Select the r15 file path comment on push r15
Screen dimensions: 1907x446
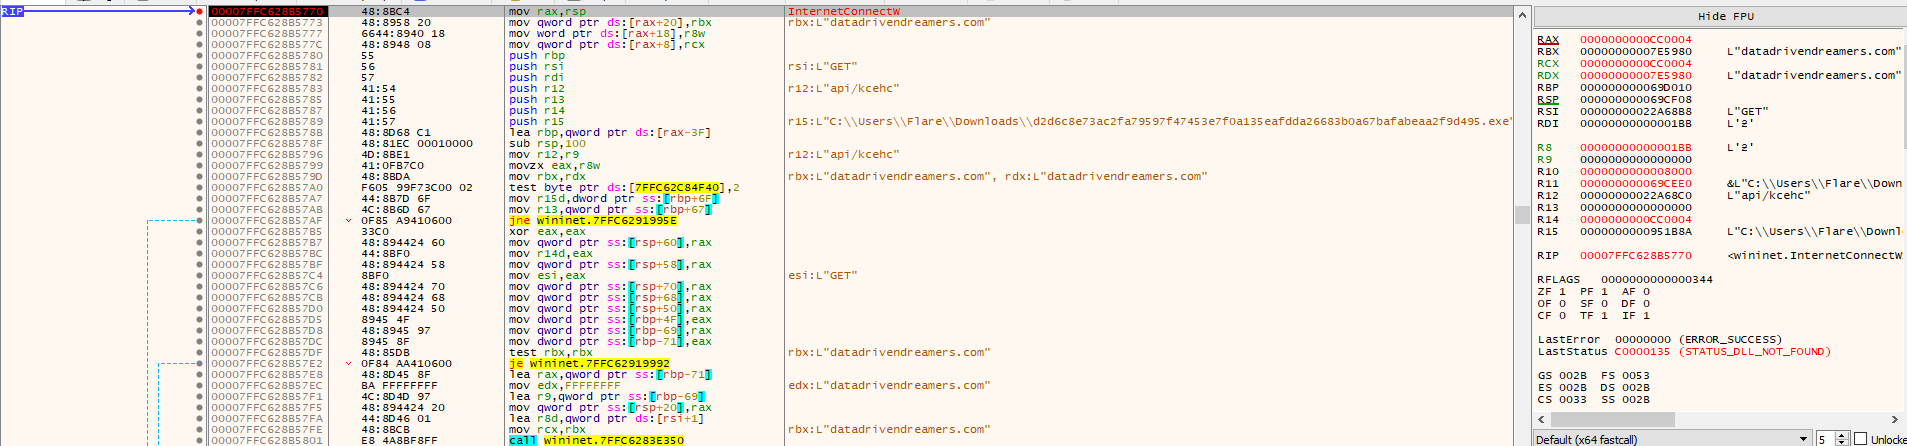(x=1150, y=122)
